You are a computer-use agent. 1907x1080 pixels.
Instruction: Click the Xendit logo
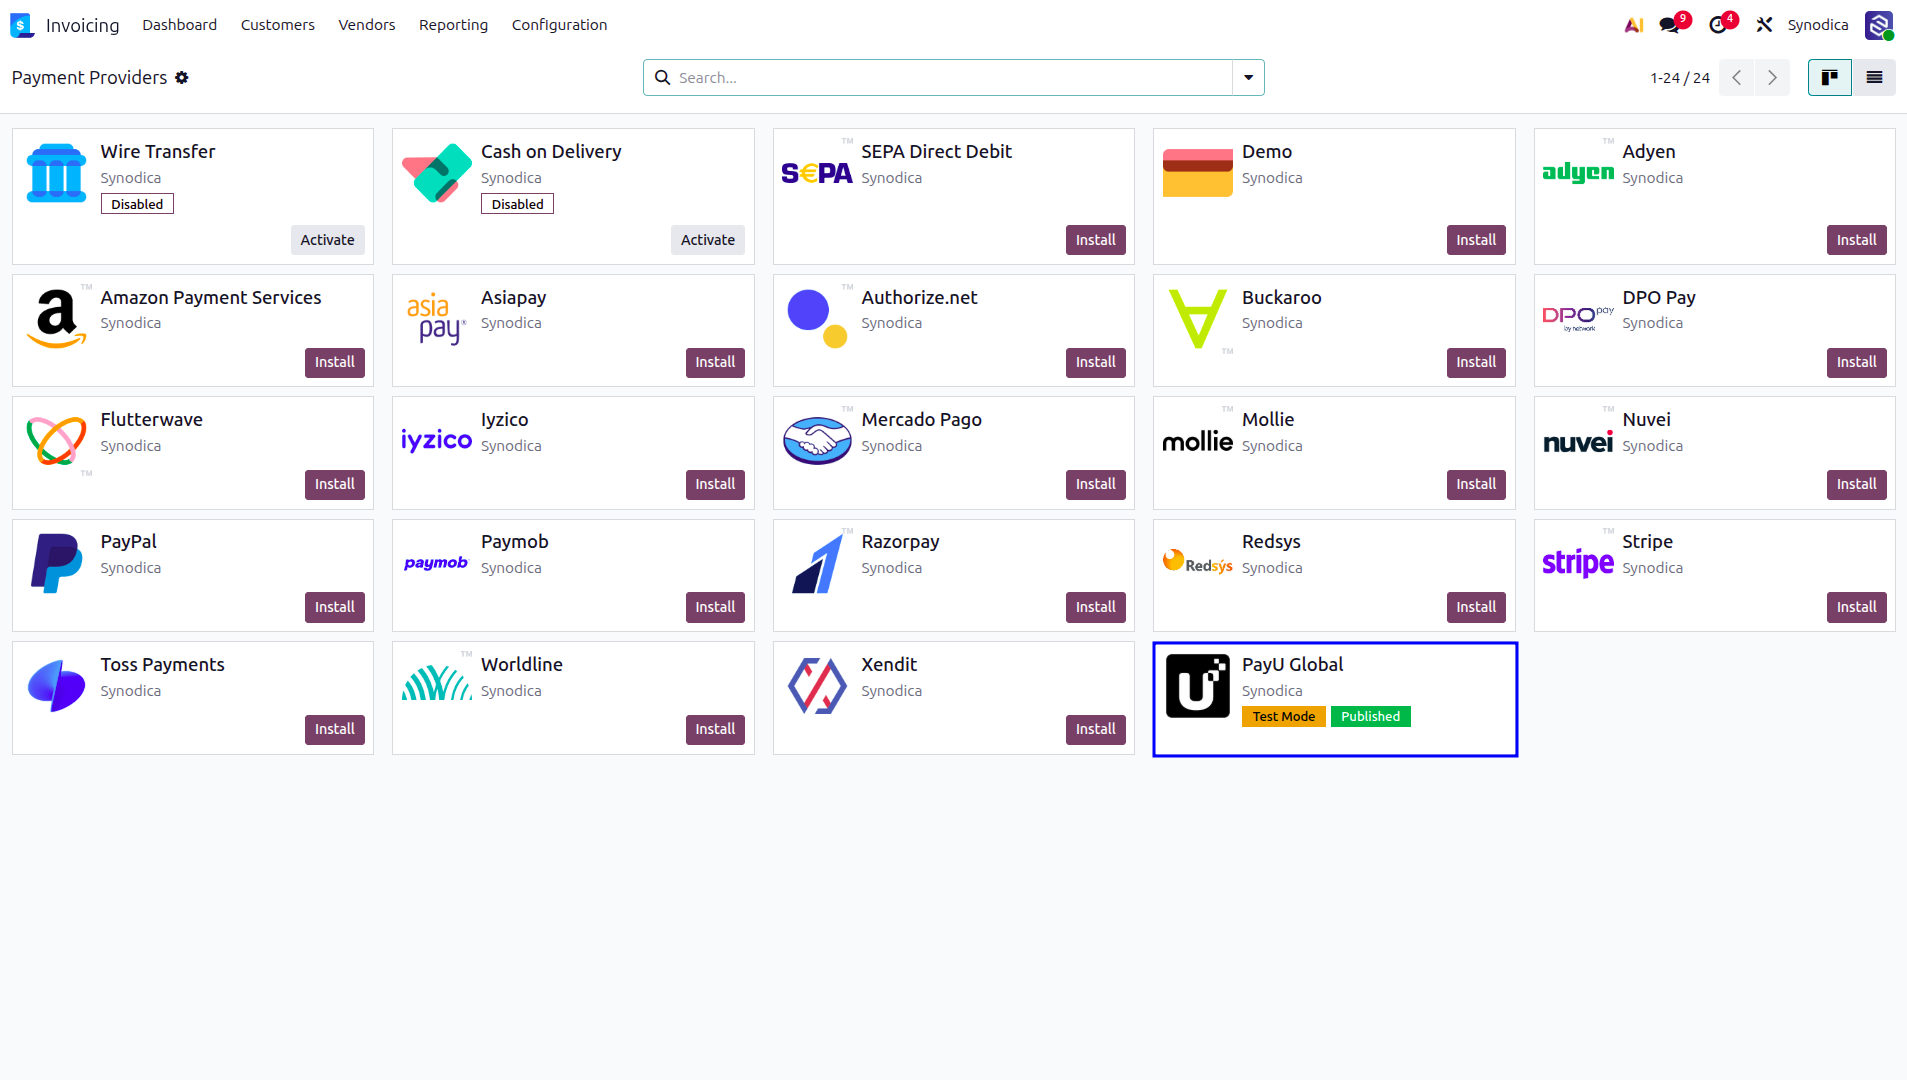coord(817,686)
